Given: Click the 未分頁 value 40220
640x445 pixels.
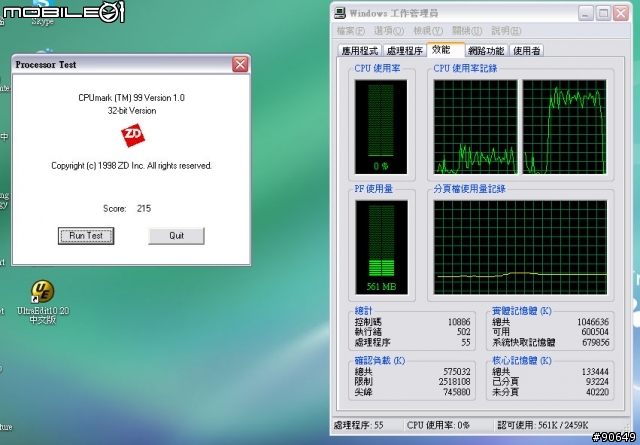Looking at the screenshot, I should click(x=597, y=392).
